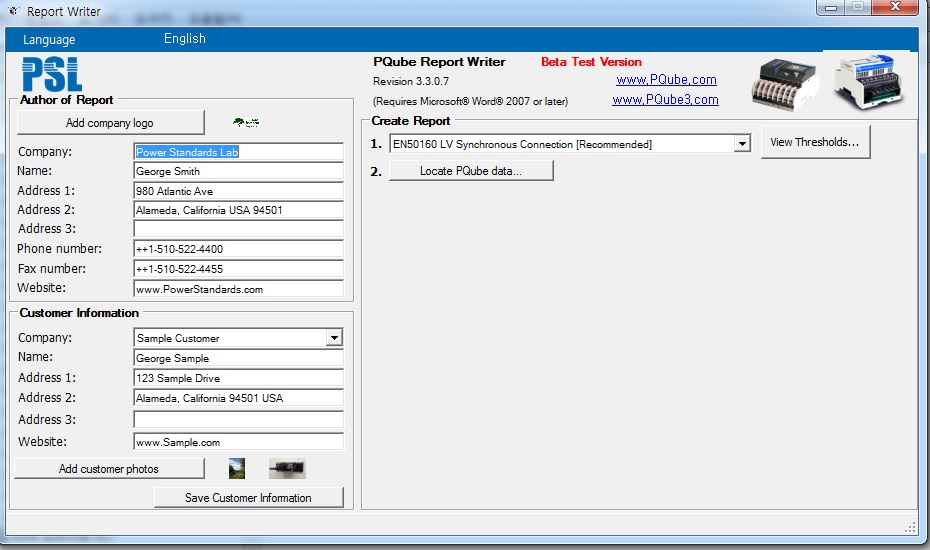The width and height of the screenshot is (930, 550).
Task: Open View Thresholds dialog
Action: coord(815,142)
